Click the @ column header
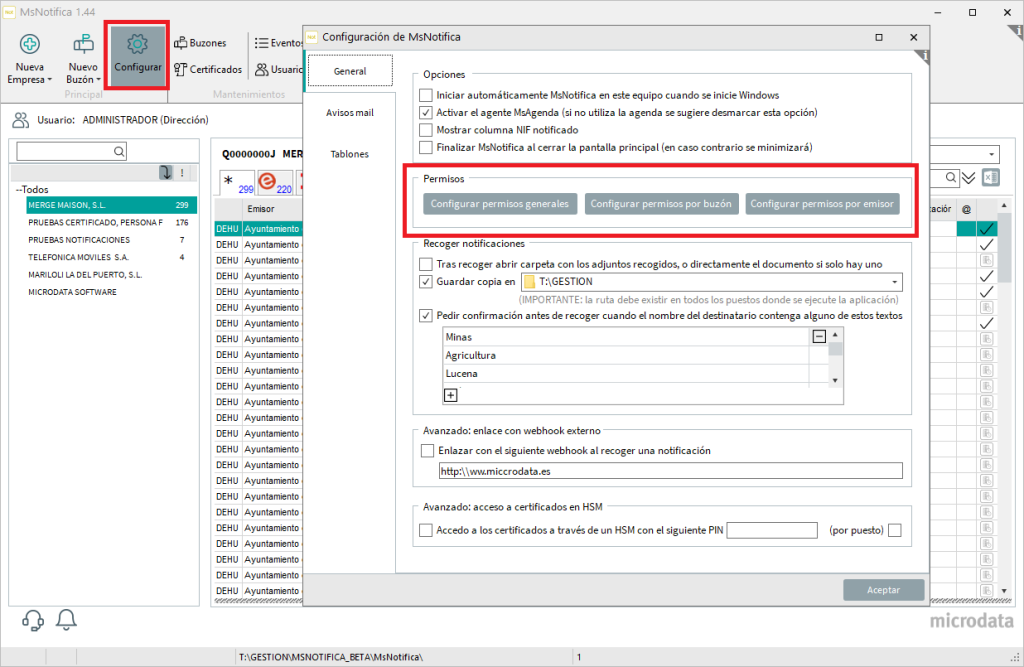 [967, 209]
